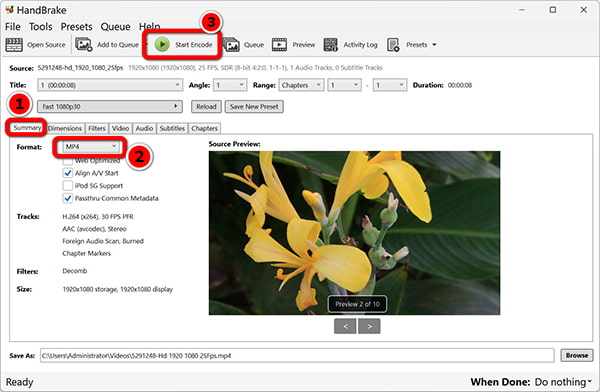Click the Browse button

577,355
